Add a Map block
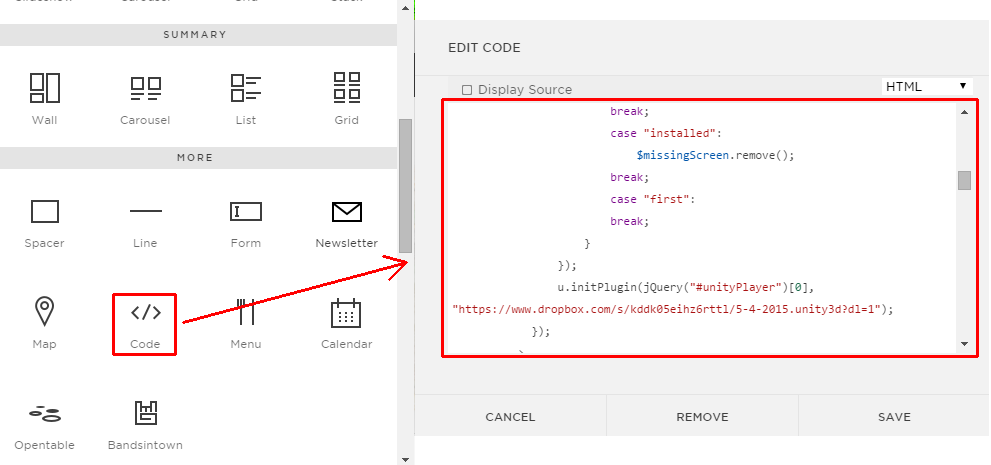This screenshot has height=465, width=991. [44, 311]
